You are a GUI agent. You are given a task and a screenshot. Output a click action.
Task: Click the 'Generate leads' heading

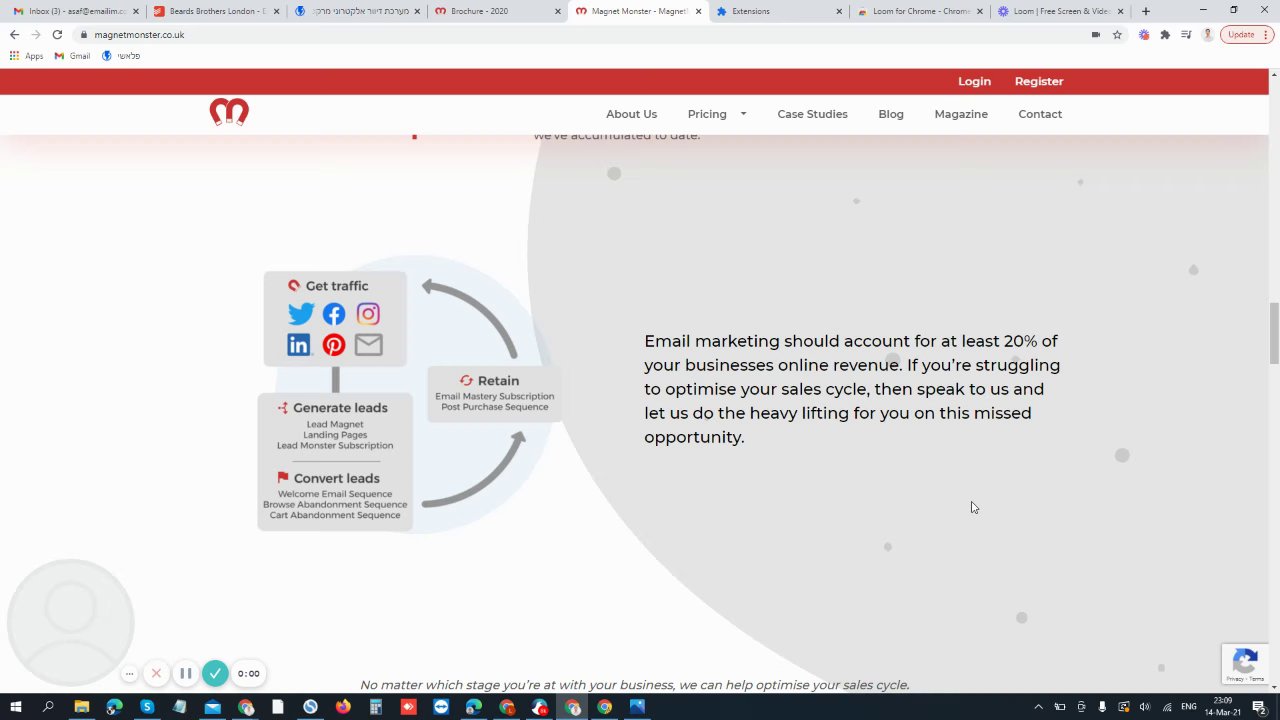click(x=340, y=408)
